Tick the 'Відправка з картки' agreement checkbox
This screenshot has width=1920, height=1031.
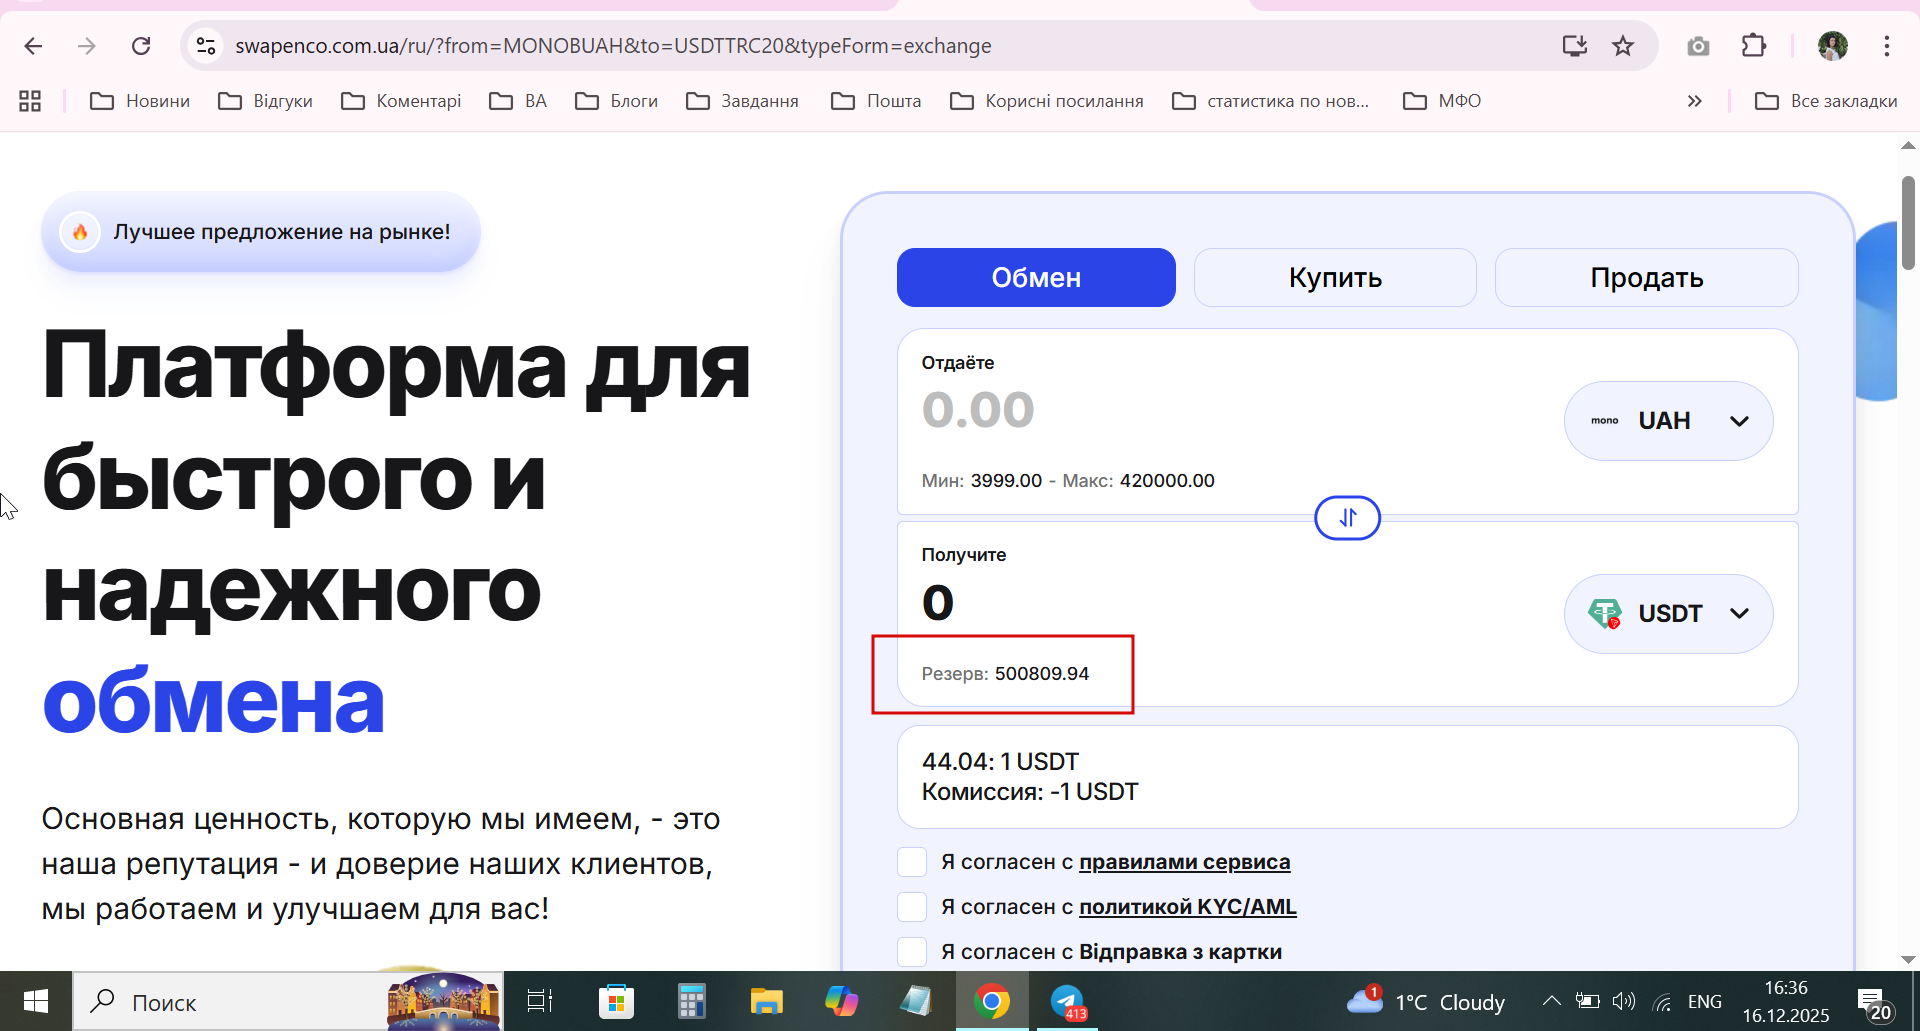pos(912,952)
